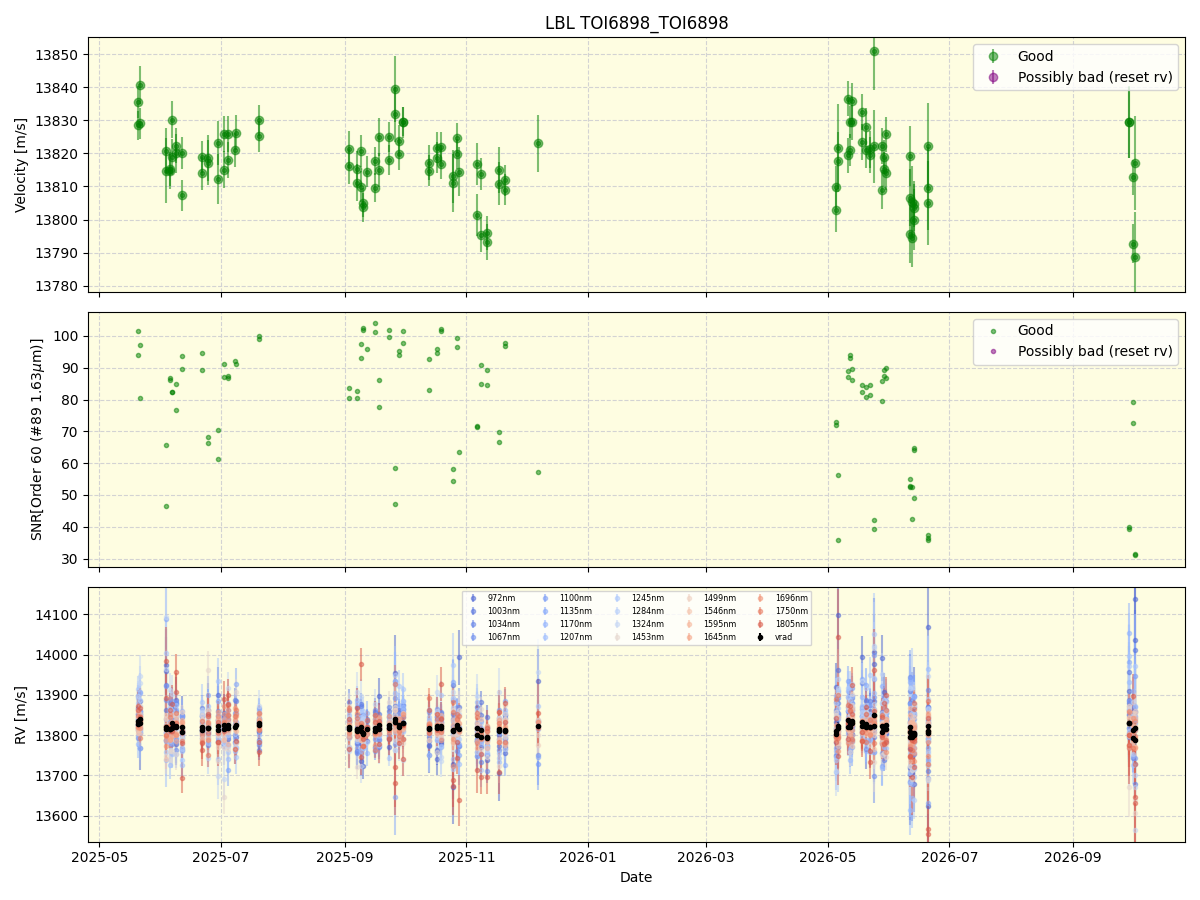This screenshot has width=1200, height=900.
Task: Click the plot title LBL TOI6898_TOI6898
Action: point(636,23)
